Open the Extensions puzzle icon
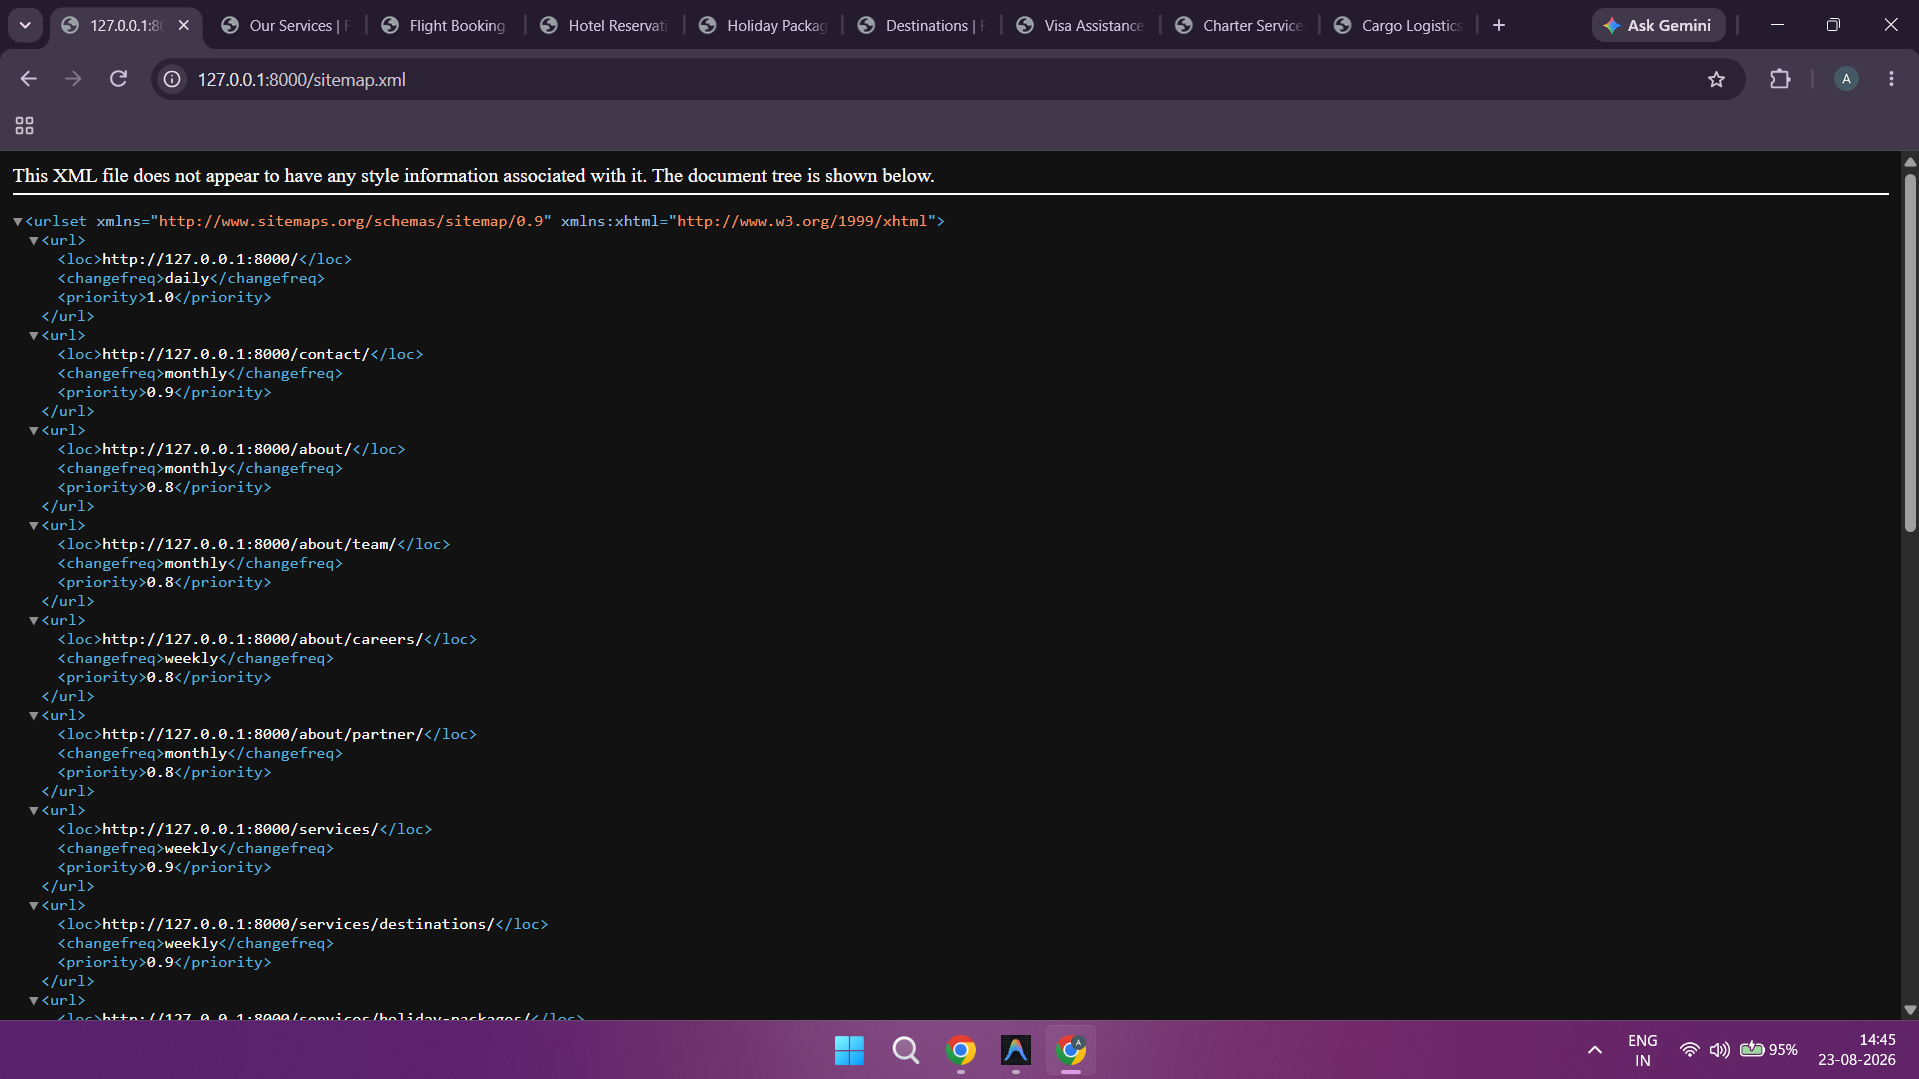Viewport: 1919px width, 1079px height. click(1780, 79)
